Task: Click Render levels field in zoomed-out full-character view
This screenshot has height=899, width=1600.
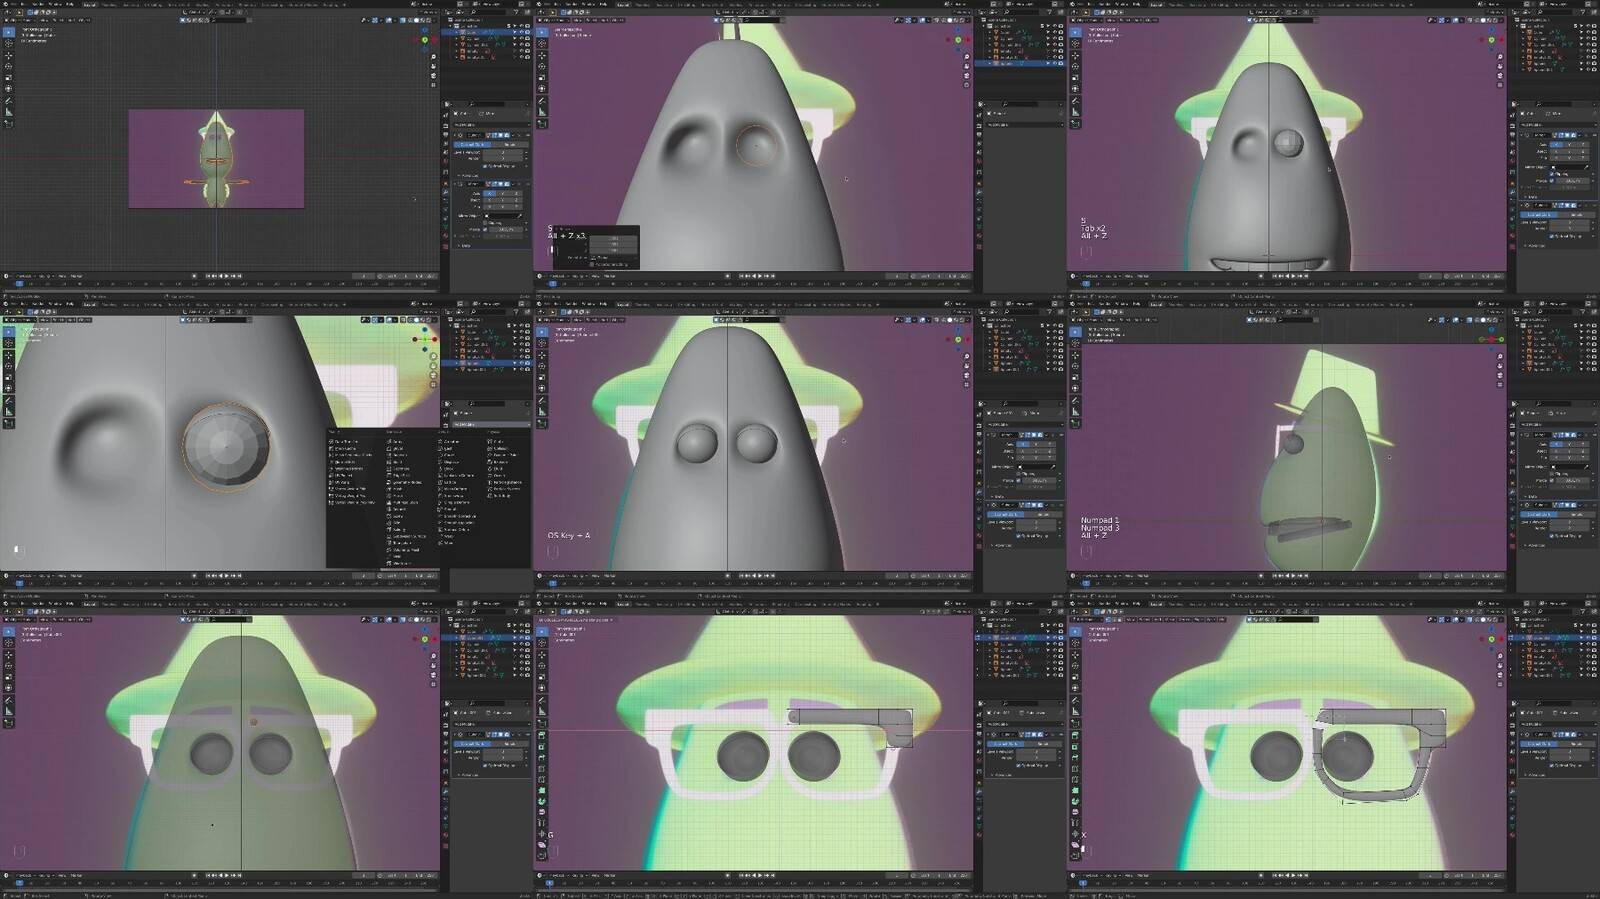Action: (x=503, y=158)
